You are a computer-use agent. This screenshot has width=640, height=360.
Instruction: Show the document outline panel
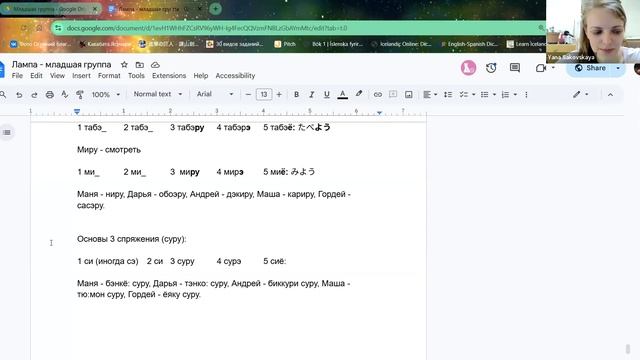click(7, 132)
